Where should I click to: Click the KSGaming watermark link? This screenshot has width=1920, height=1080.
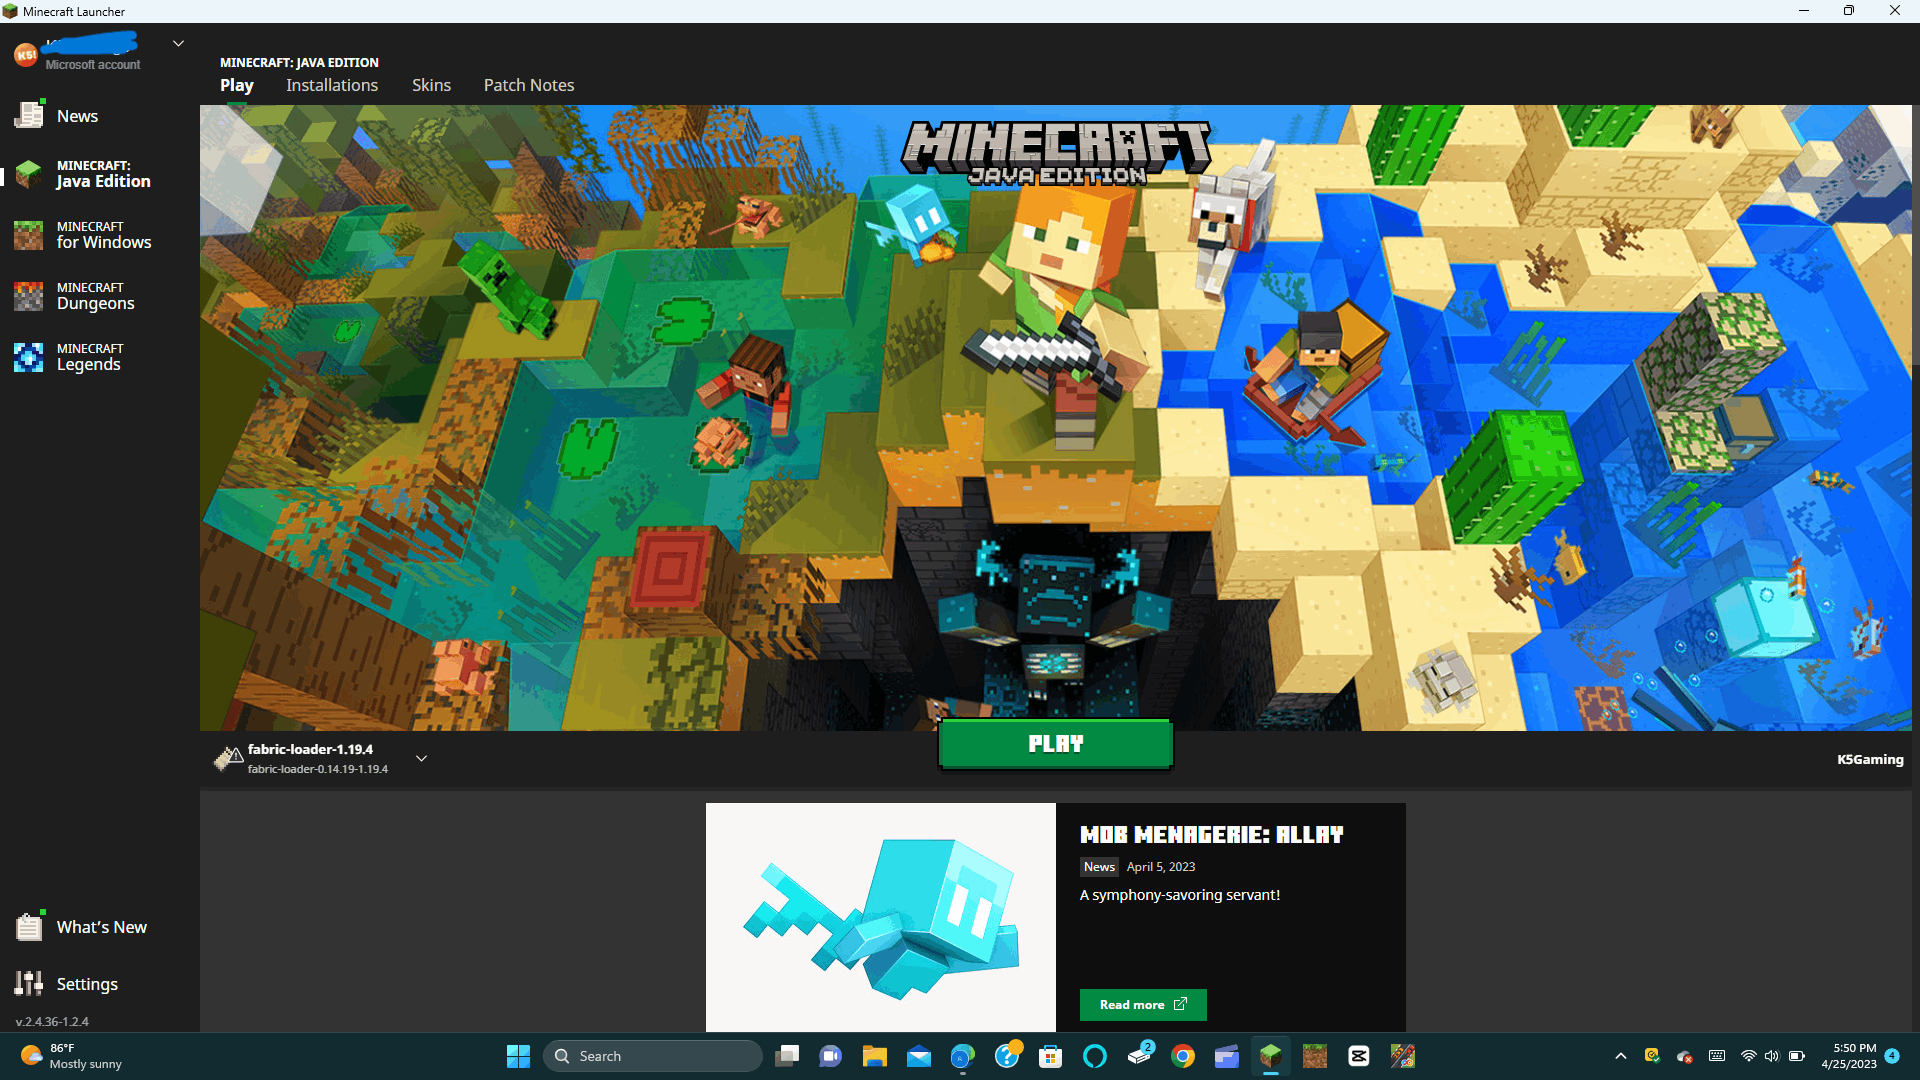tap(1870, 758)
